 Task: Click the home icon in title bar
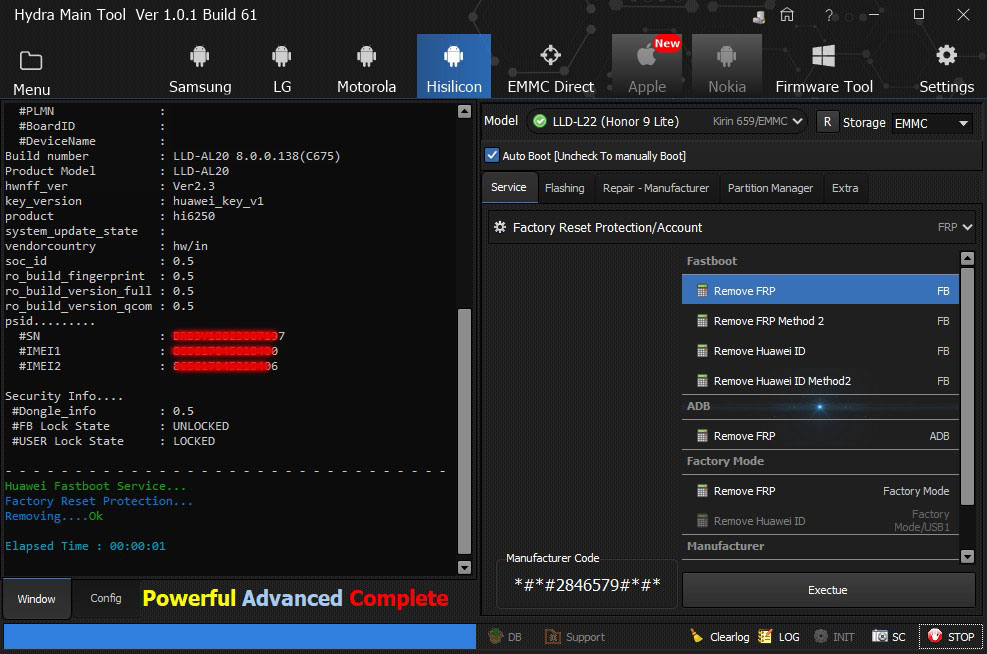[x=787, y=14]
